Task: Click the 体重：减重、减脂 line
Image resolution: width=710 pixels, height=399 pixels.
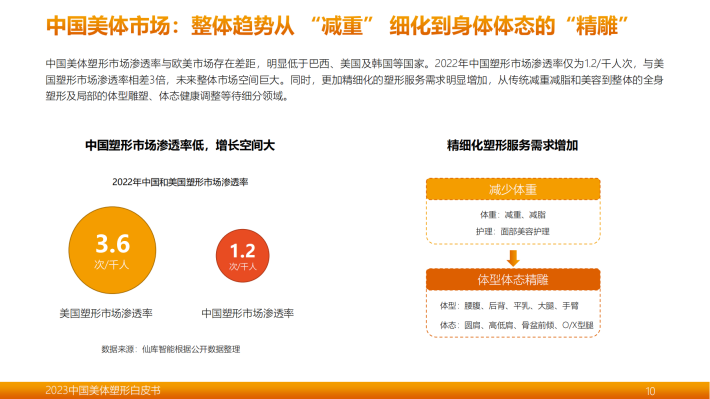Action: pos(513,215)
